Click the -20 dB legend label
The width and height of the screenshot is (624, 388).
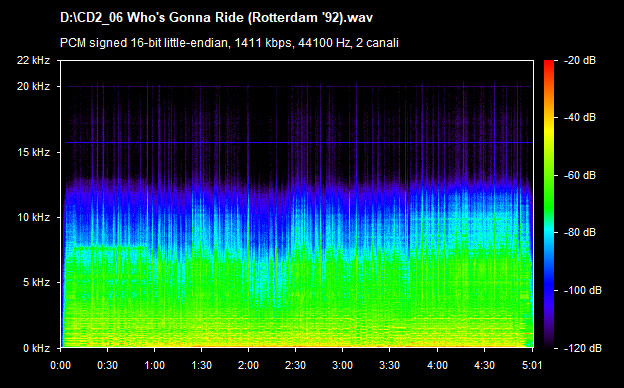click(580, 60)
